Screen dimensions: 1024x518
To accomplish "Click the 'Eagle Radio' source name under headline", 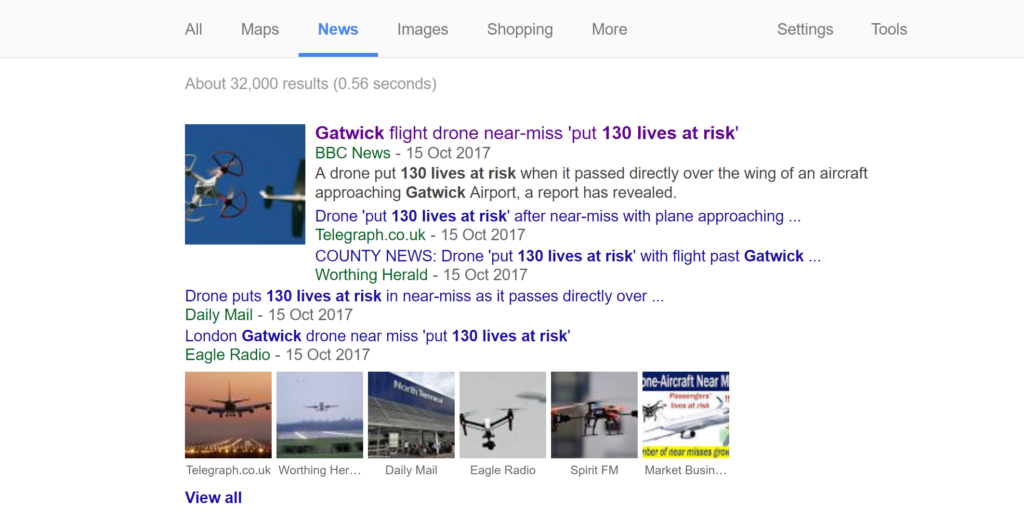I will [x=227, y=355].
